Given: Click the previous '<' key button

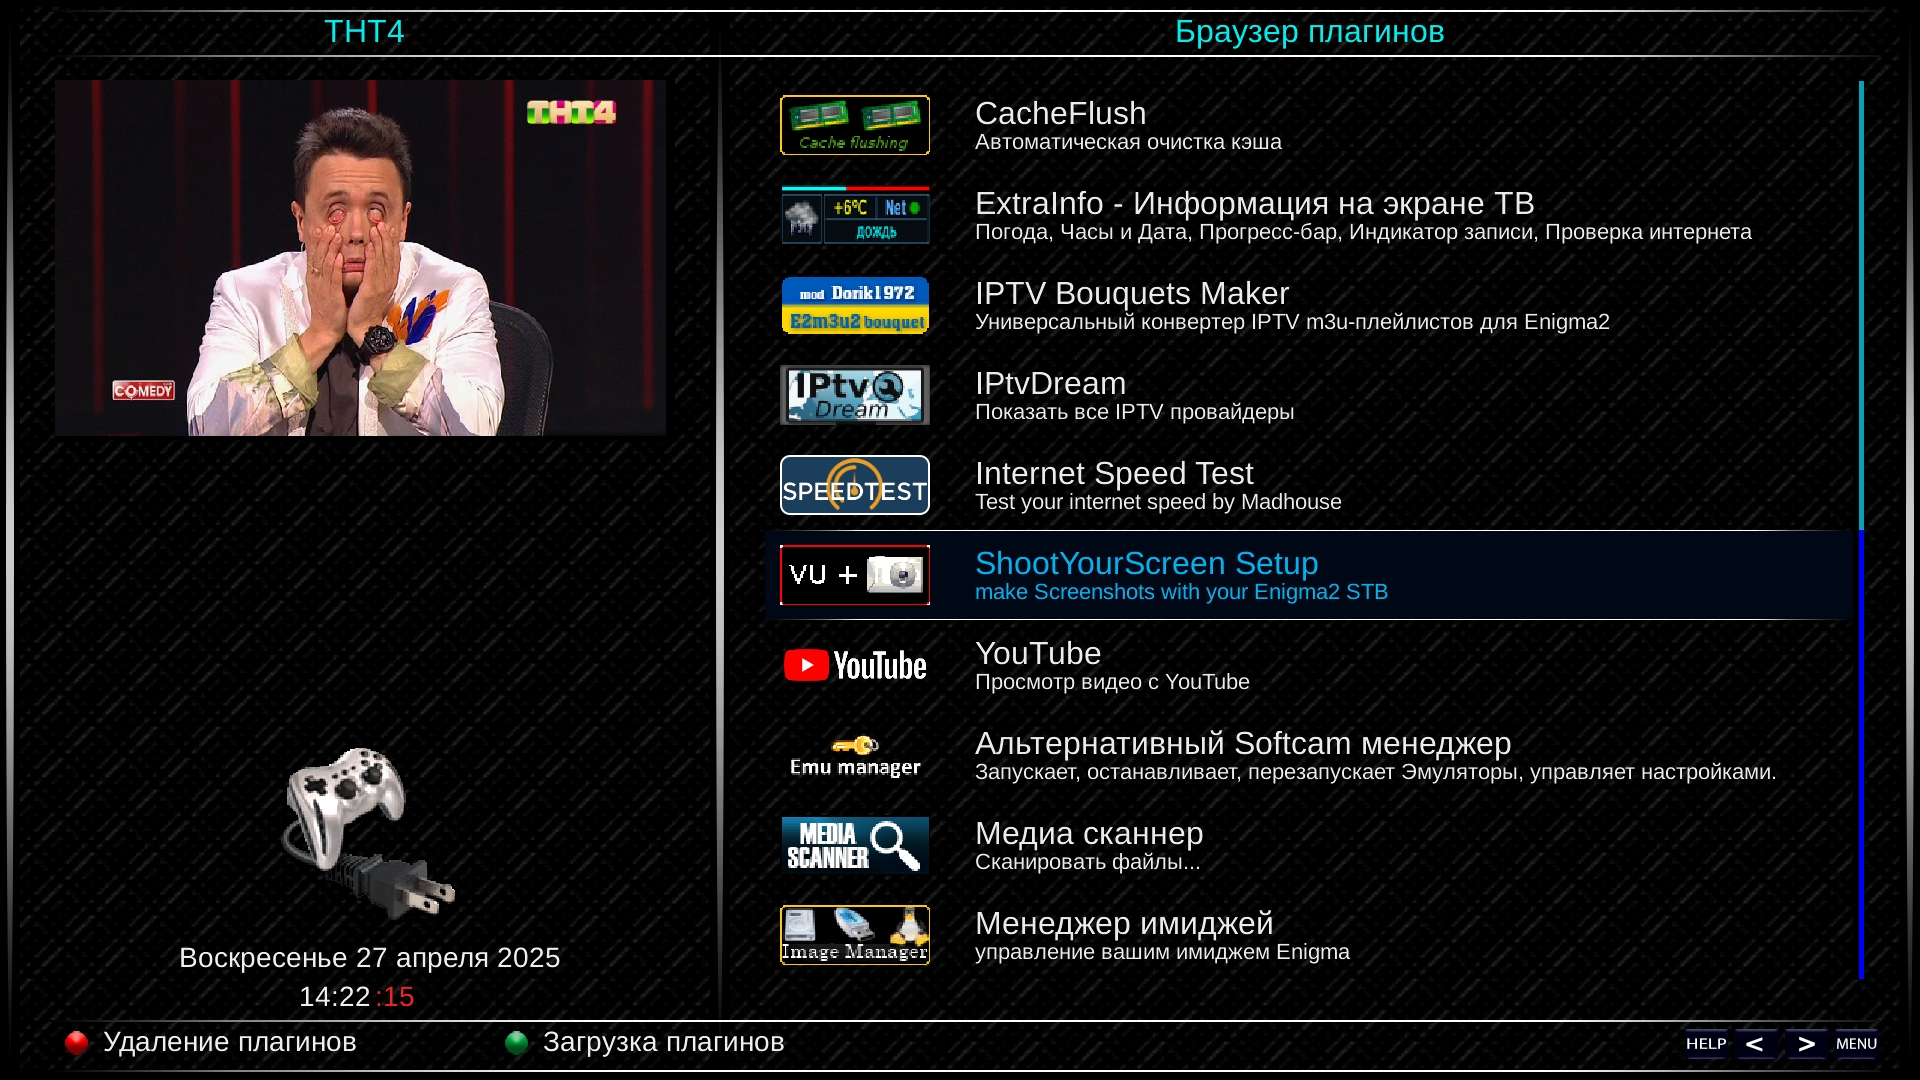Looking at the screenshot, I should pyautogui.click(x=1755, y=1044).
